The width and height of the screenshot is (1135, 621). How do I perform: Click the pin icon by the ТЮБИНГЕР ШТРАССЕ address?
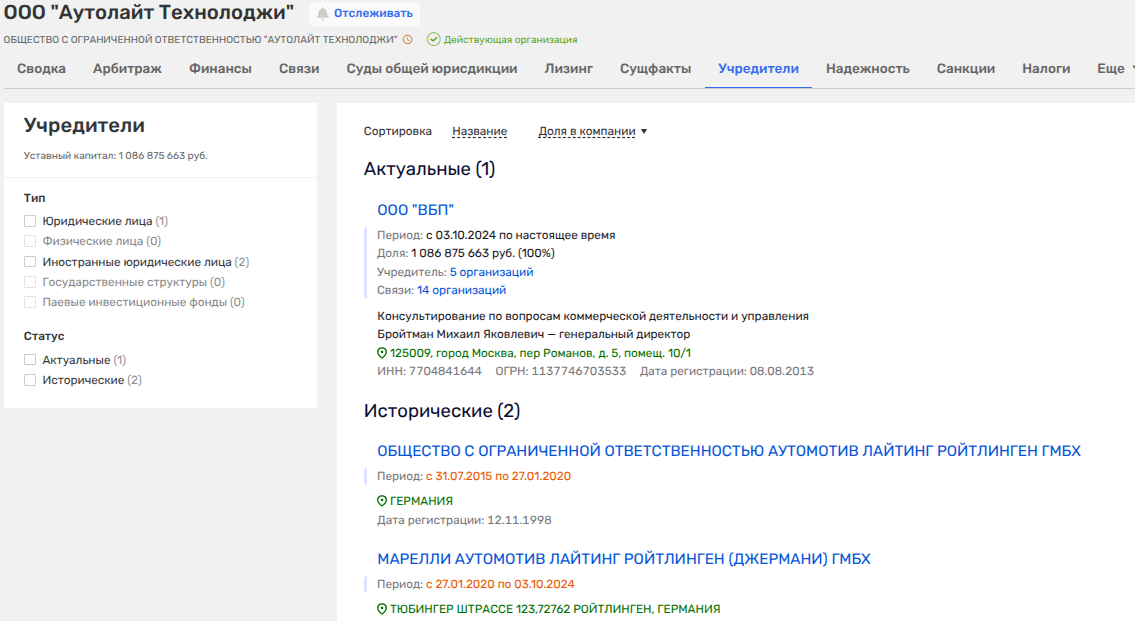click(x=381, y=609)
